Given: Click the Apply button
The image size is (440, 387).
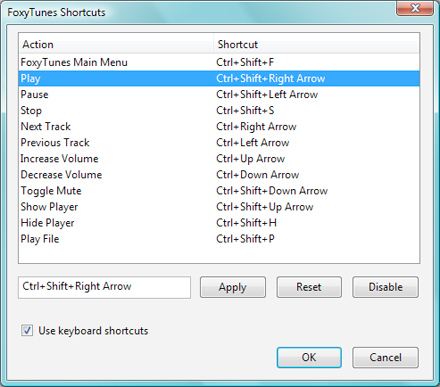Looking at the screenshot, I should point(233,287).
